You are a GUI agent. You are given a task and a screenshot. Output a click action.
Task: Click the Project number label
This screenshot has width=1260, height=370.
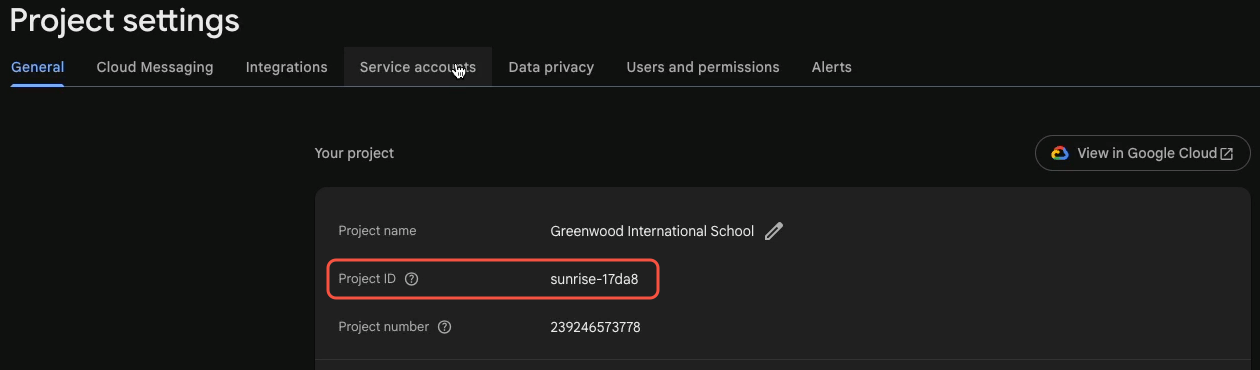384,327
